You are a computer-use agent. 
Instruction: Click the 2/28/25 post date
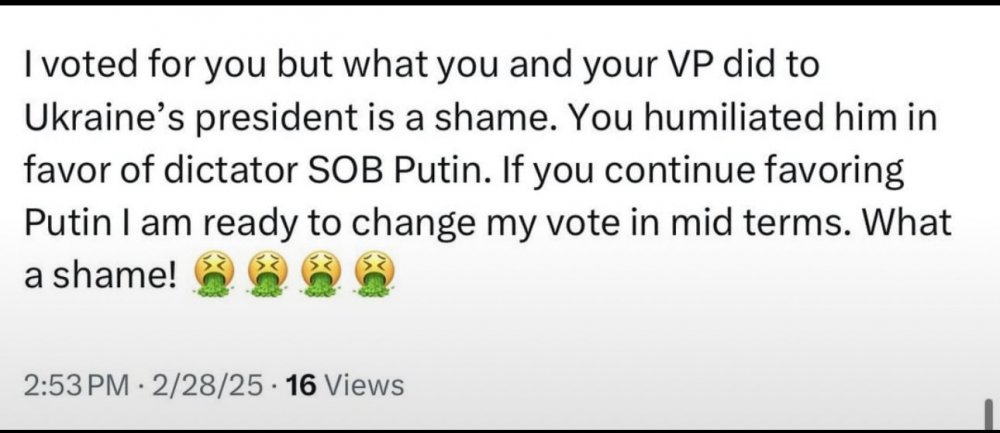click(207, 385)
